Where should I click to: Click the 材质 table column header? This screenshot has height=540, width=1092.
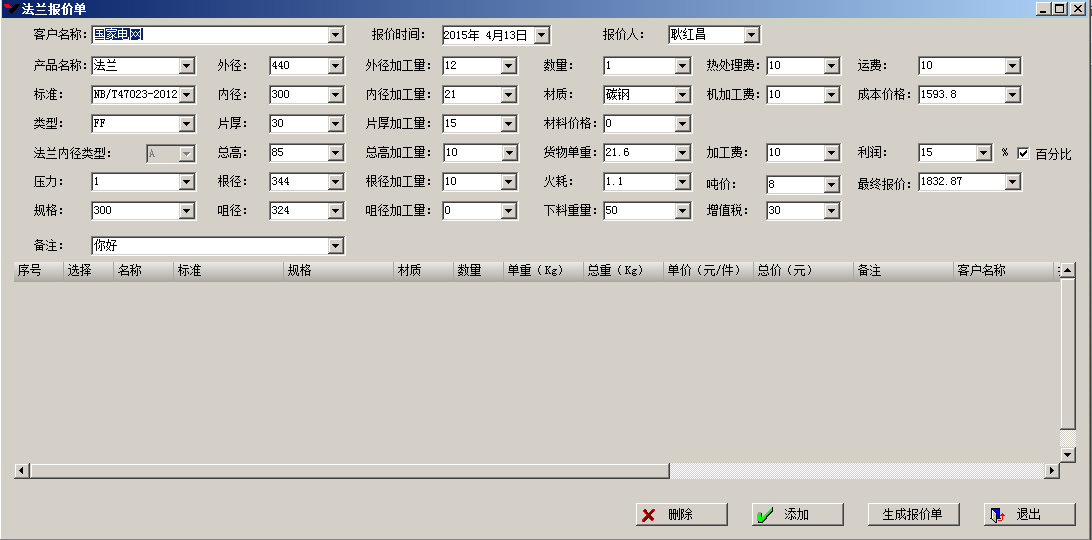[x=422, y=271]
